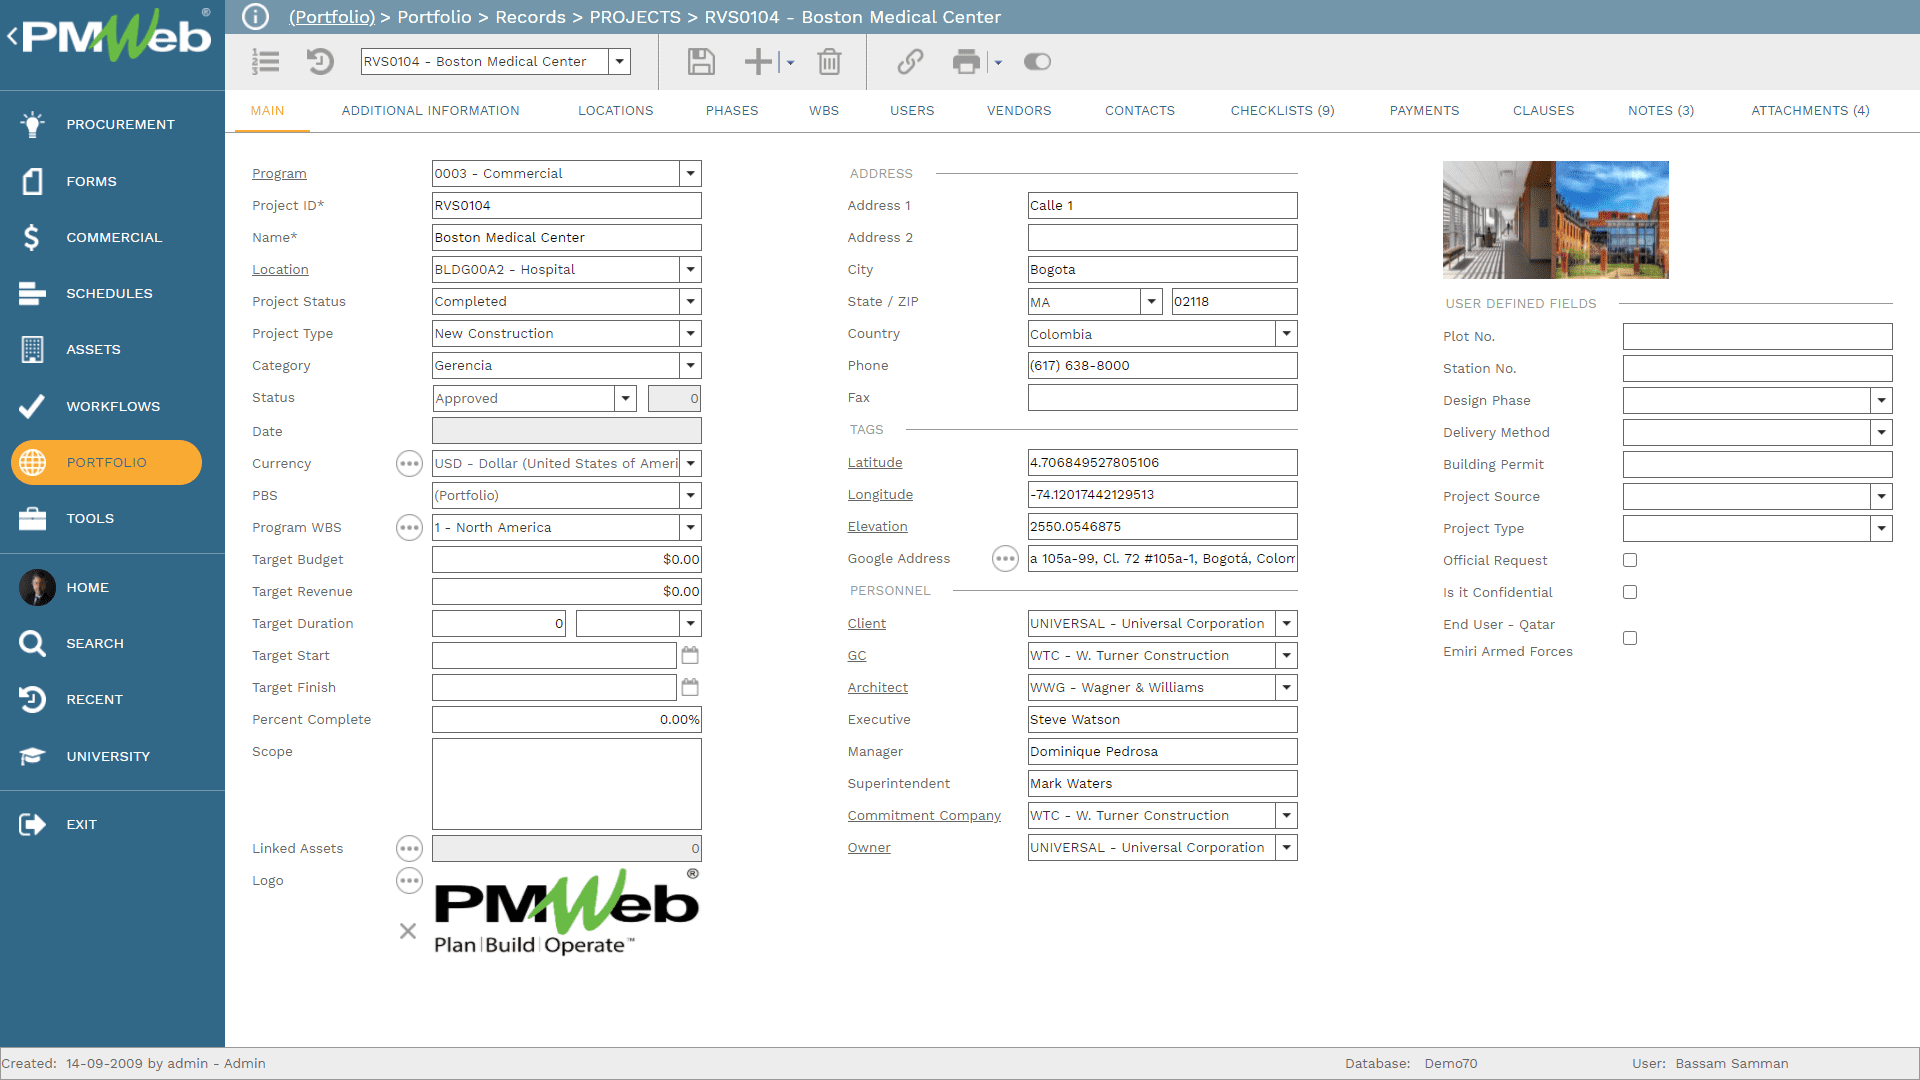Image resolution: width=1920 pixels, height=1080 pixels.
Task: Open the Assets module
Action: tap(112, 349)
